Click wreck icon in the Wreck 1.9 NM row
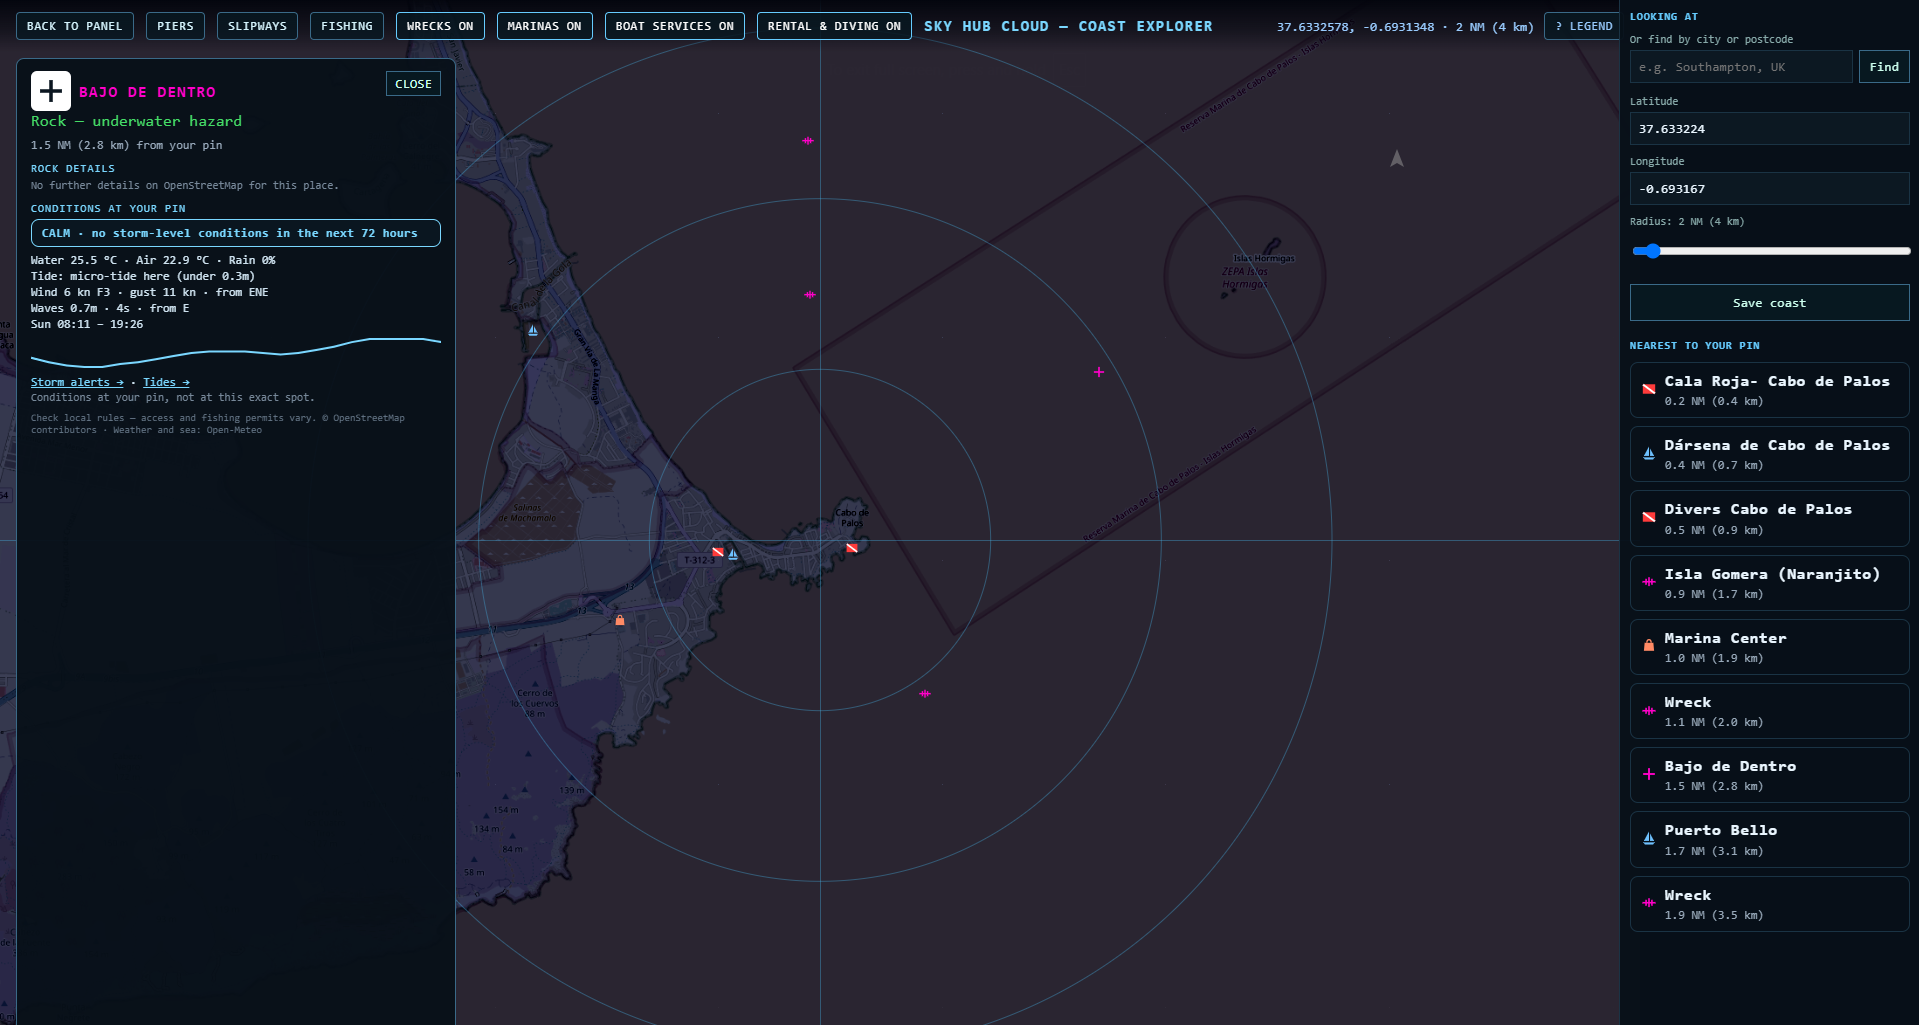The width and height of the screenshot is (1919, 1025). 1649,903
